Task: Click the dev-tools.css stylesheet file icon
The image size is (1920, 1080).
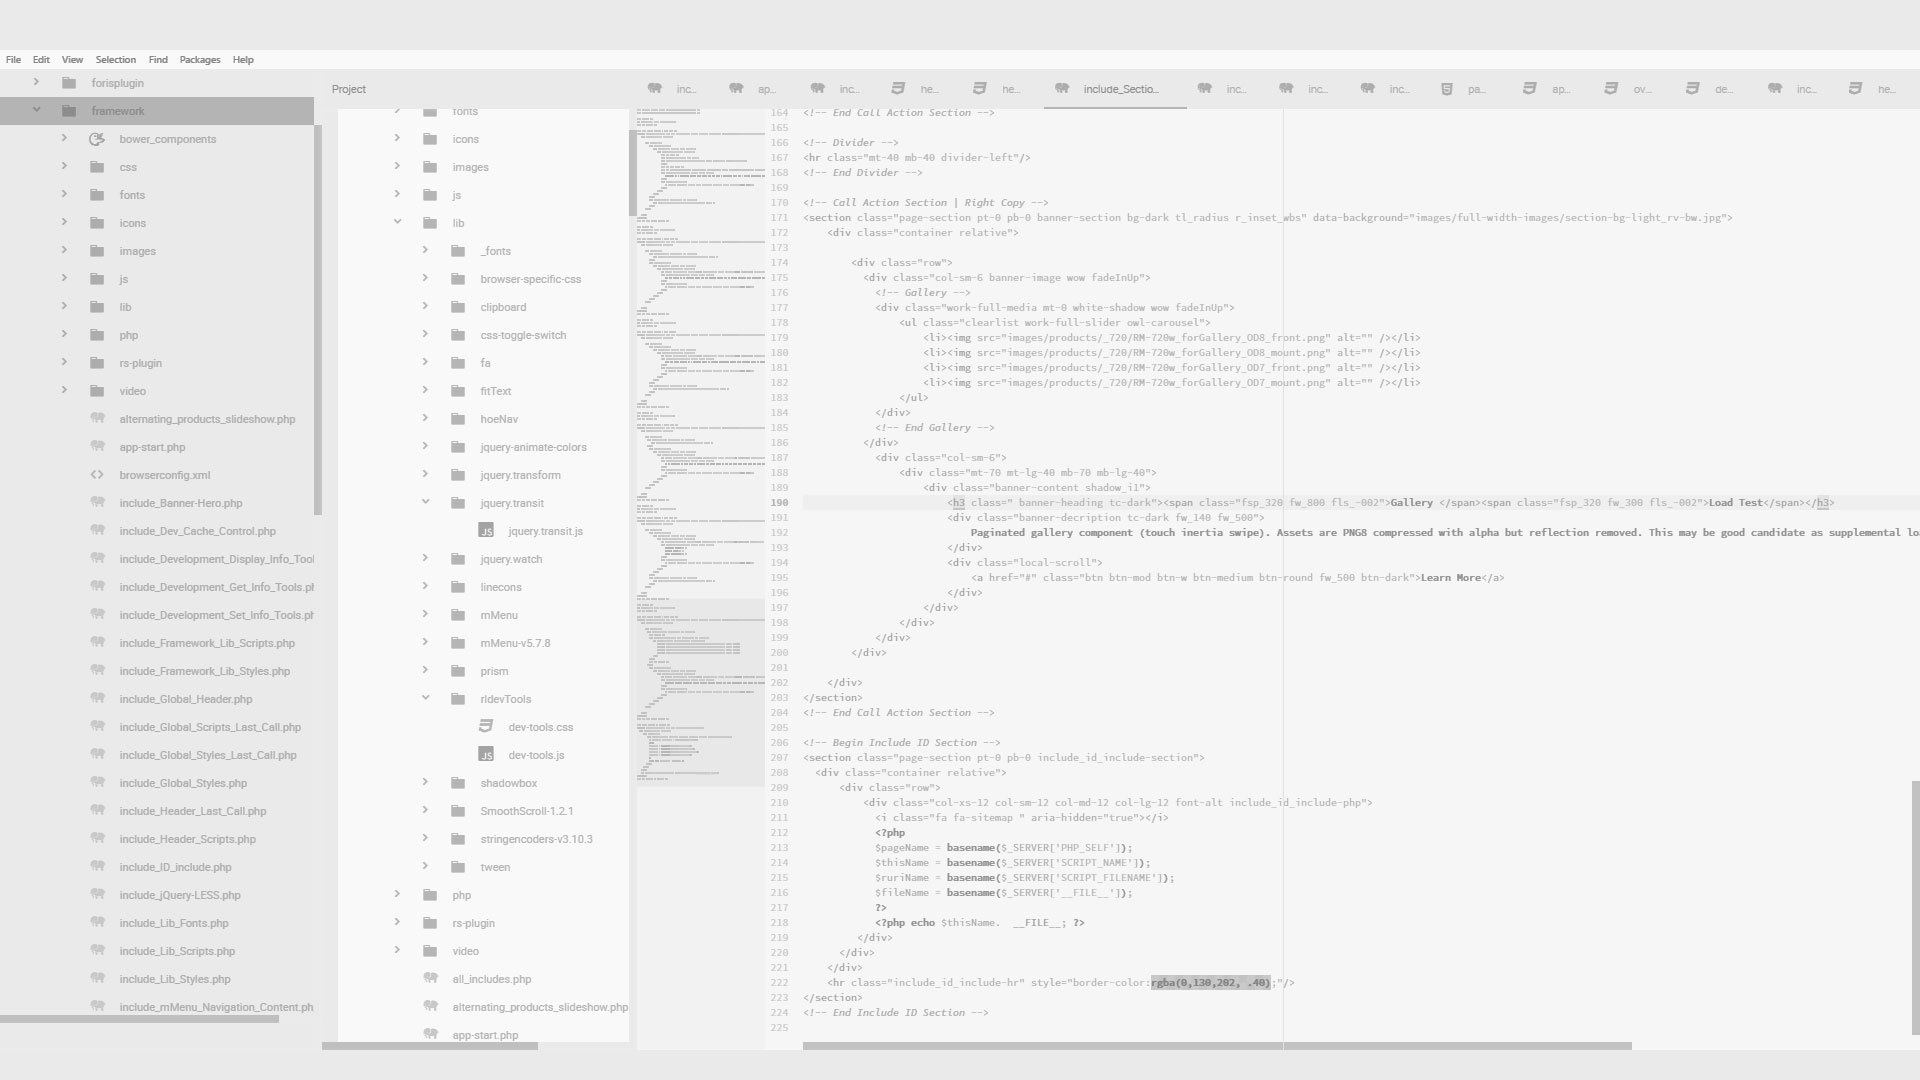Action: pyautogui.click(x=486, y=727)
